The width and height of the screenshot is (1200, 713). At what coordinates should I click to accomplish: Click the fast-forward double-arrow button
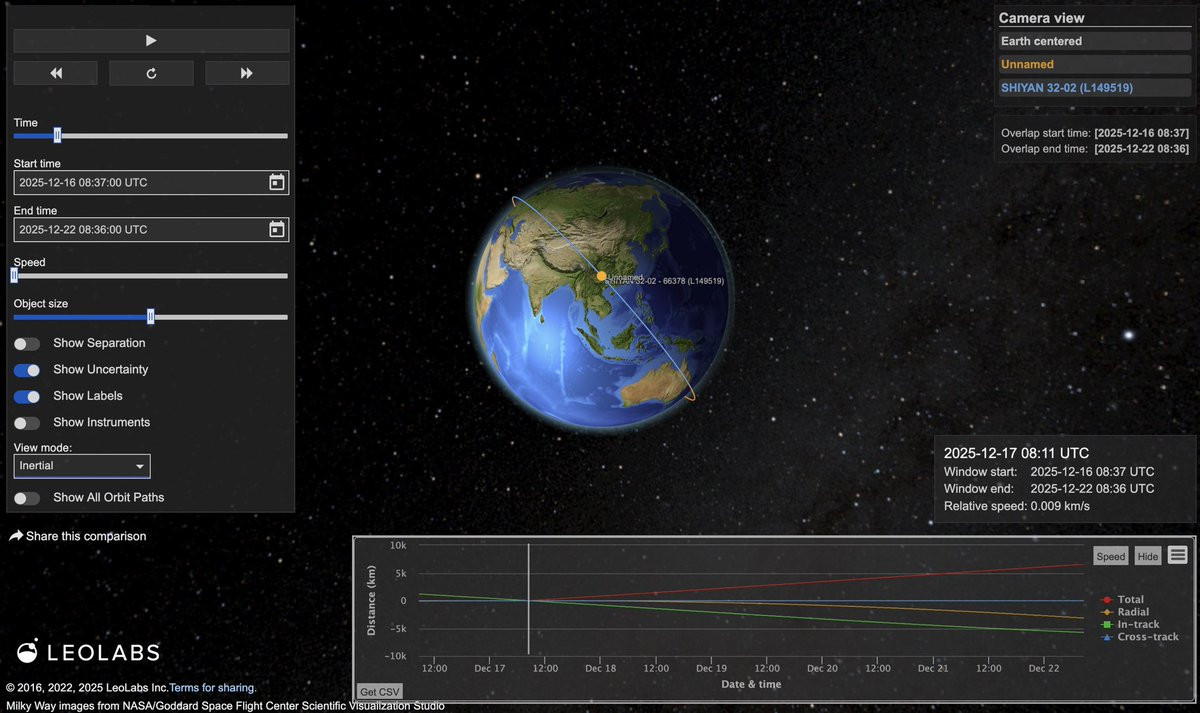[247, 73]
